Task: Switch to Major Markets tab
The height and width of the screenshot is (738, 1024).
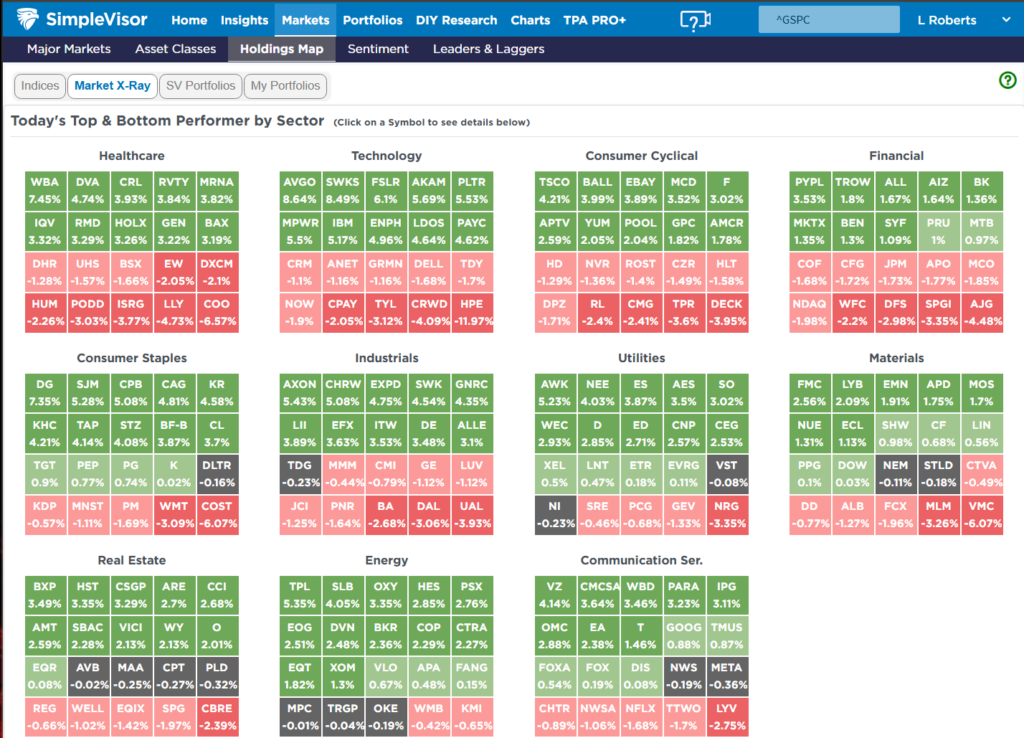Action: point(69,49)
